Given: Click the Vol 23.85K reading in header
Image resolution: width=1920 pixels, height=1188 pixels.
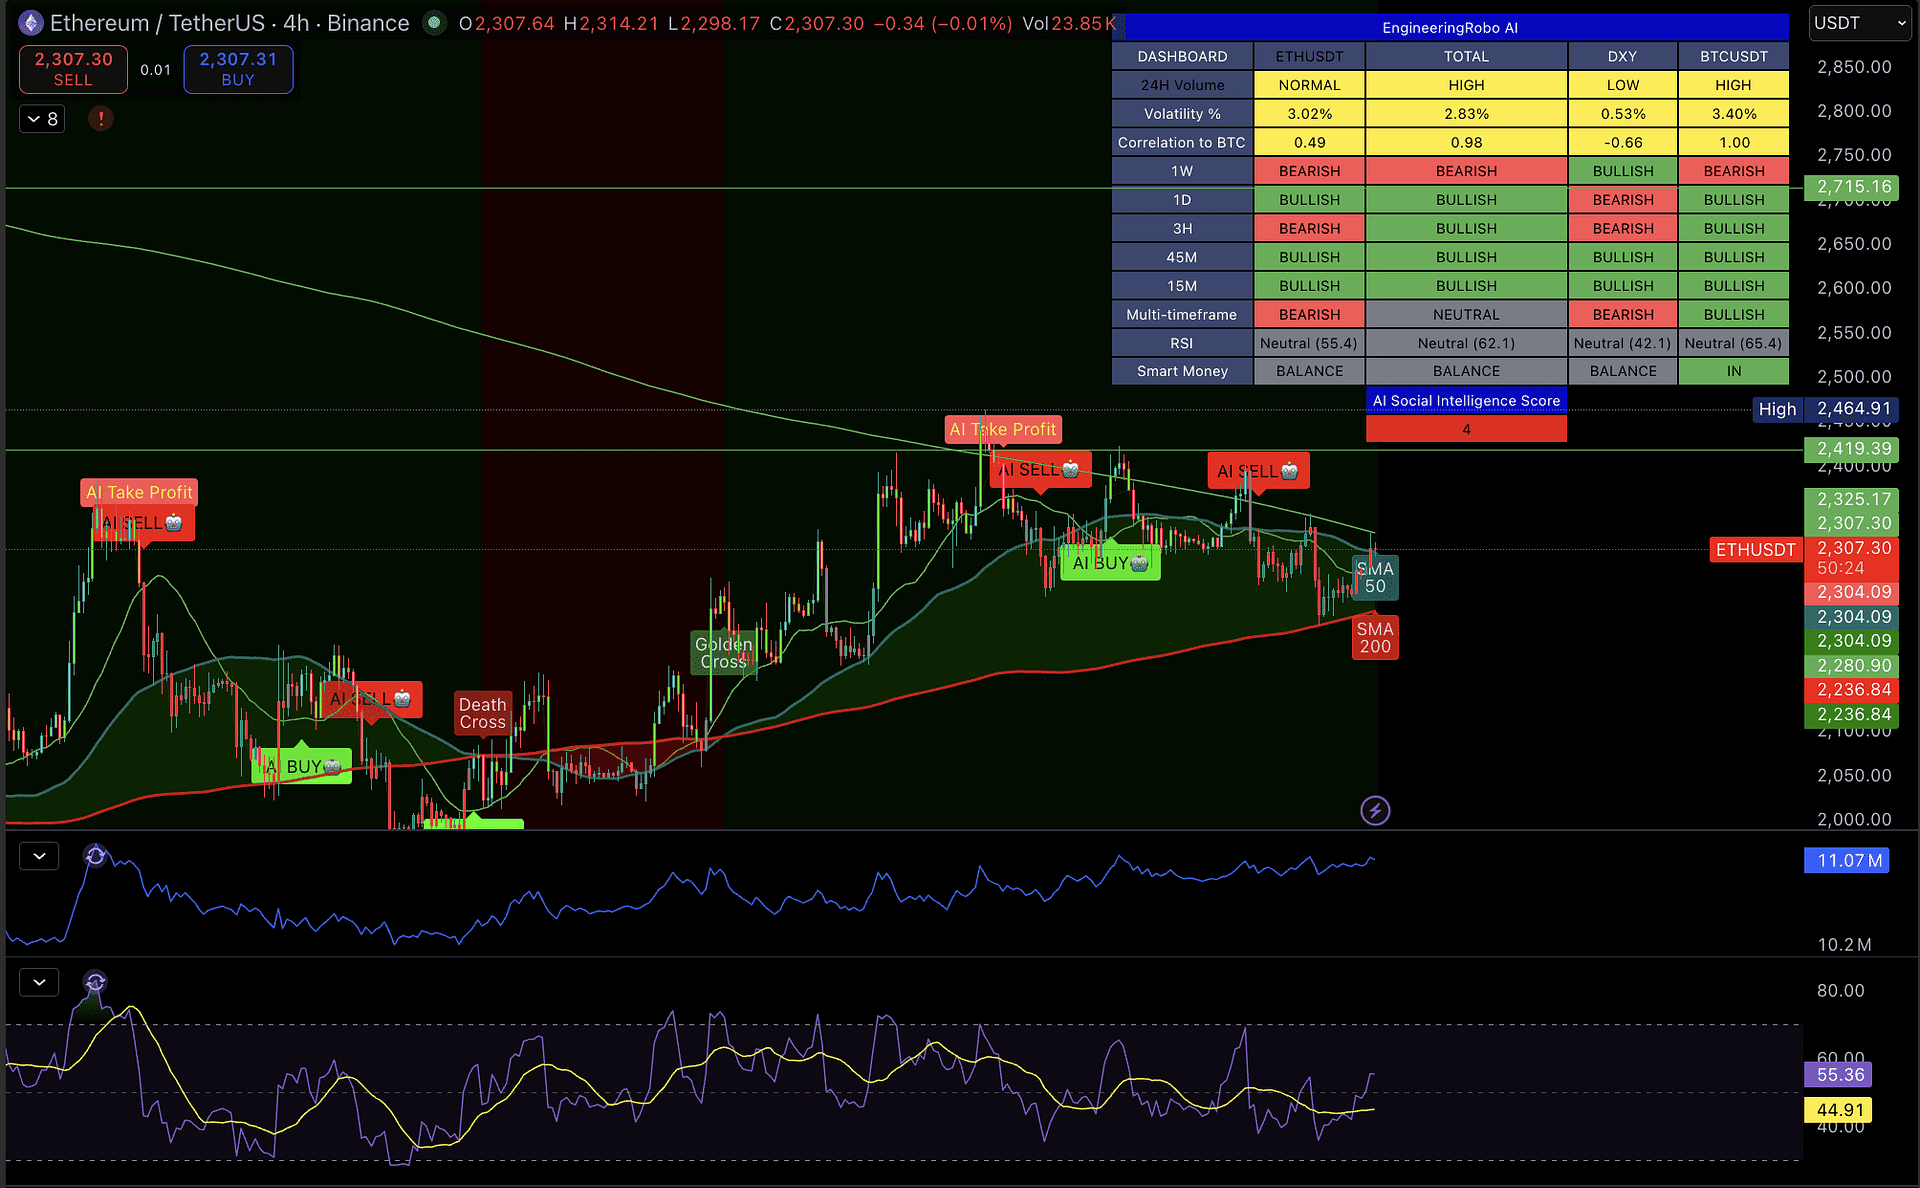Looking at the screenshot, I should [x=1069, y=23].
